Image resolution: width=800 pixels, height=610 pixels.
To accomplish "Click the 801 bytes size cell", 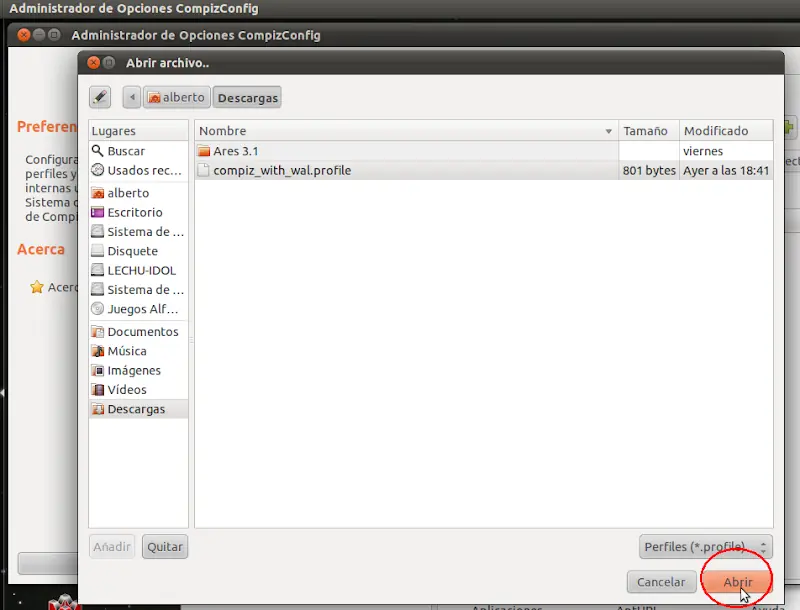I will [x=649, y=170].
